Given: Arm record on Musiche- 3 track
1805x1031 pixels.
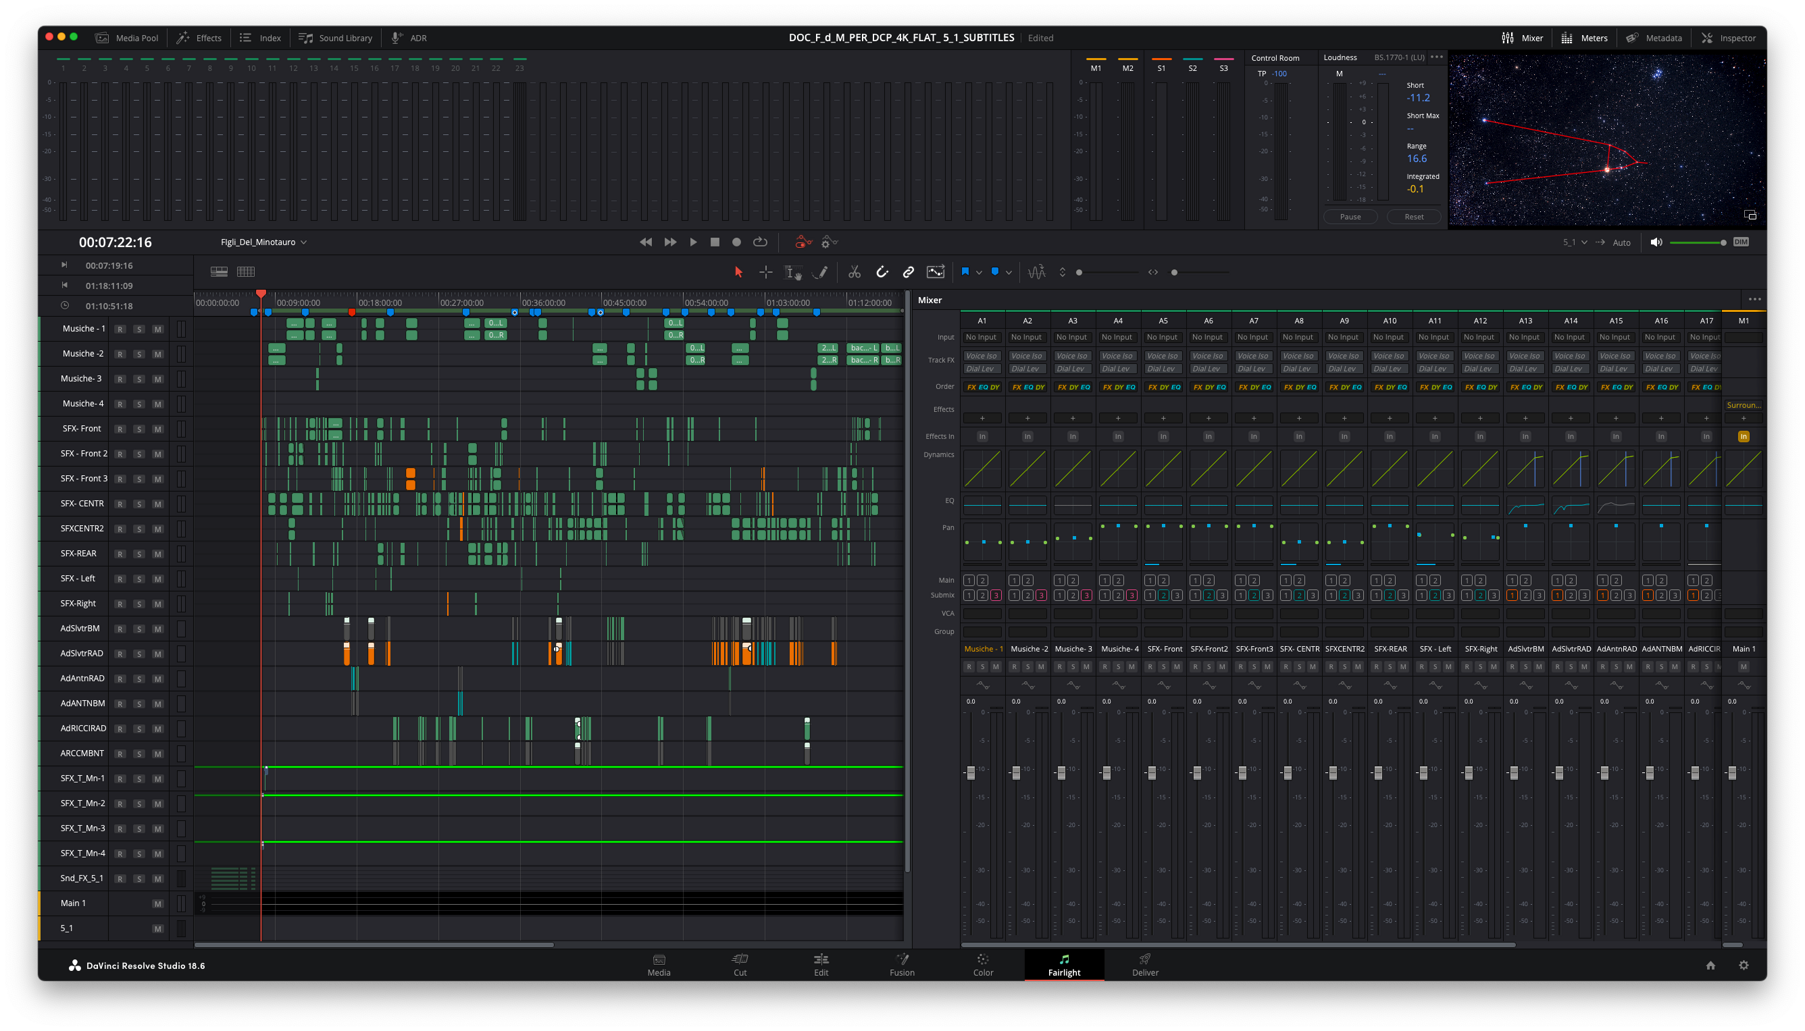Looking at the screenshot, I should click(x=120, y=379).
